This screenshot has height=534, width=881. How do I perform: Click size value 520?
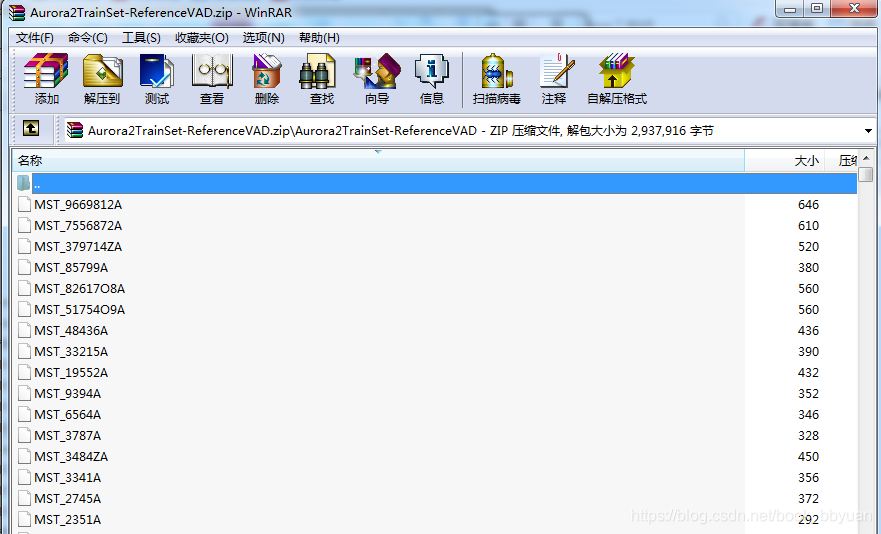[x=808, y=246]
